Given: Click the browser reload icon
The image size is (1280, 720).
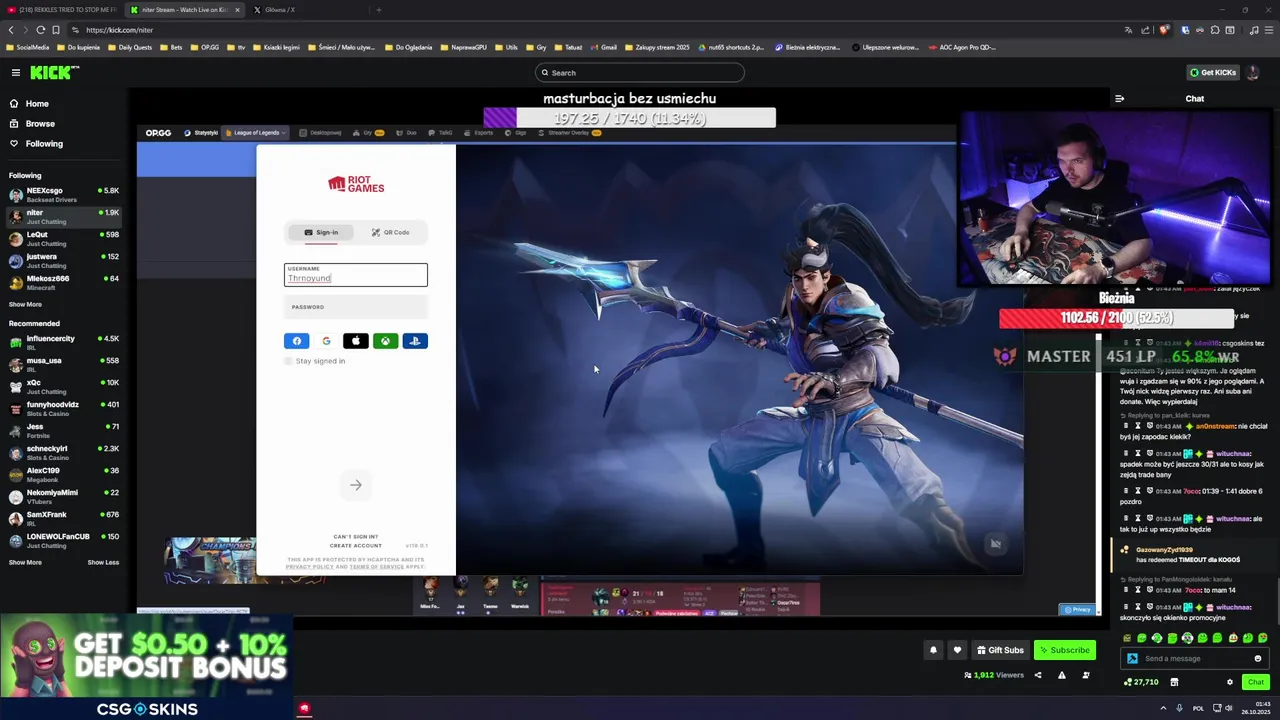Looking at the screenshot, I should (40, 30).
